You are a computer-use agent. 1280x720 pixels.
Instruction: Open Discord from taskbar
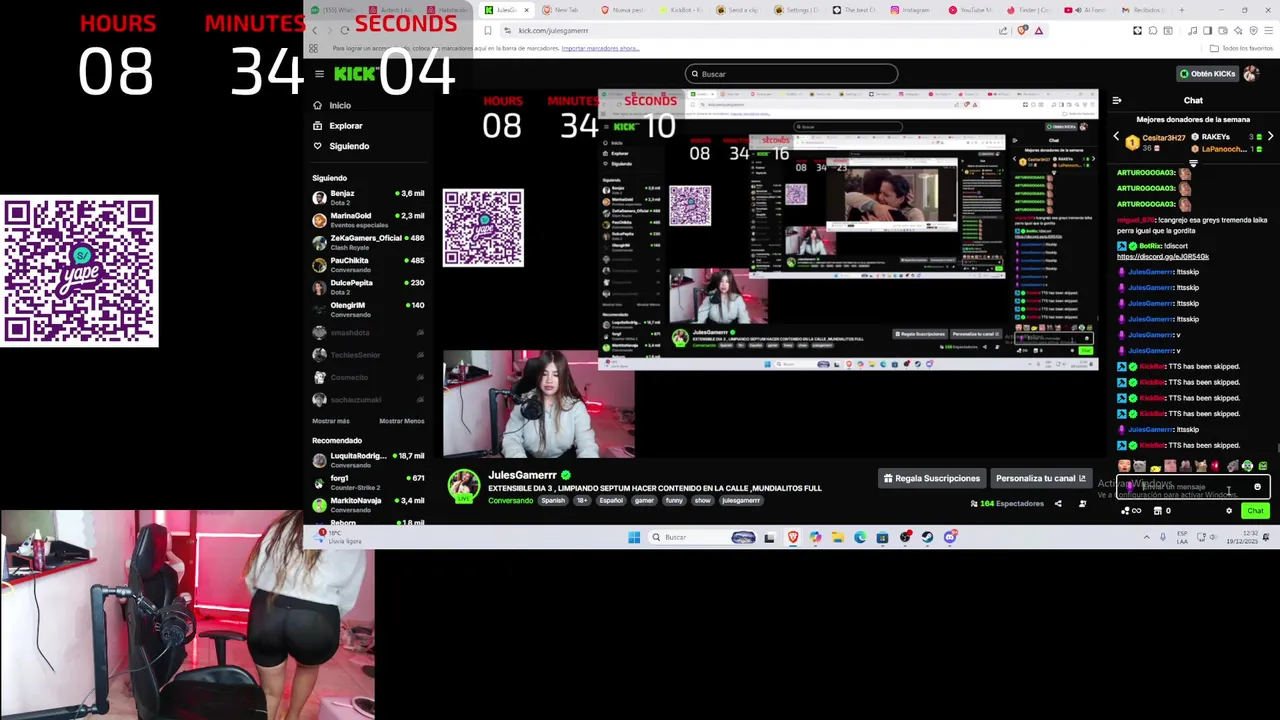point(950,537)
